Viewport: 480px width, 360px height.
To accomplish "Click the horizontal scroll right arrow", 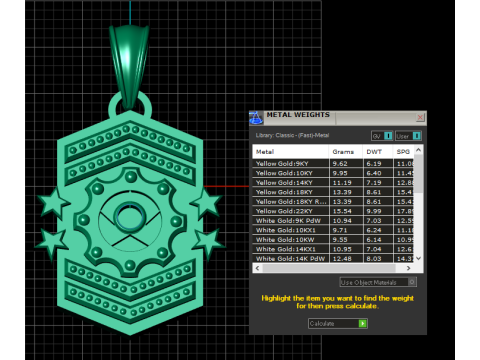I will [408, 268].
